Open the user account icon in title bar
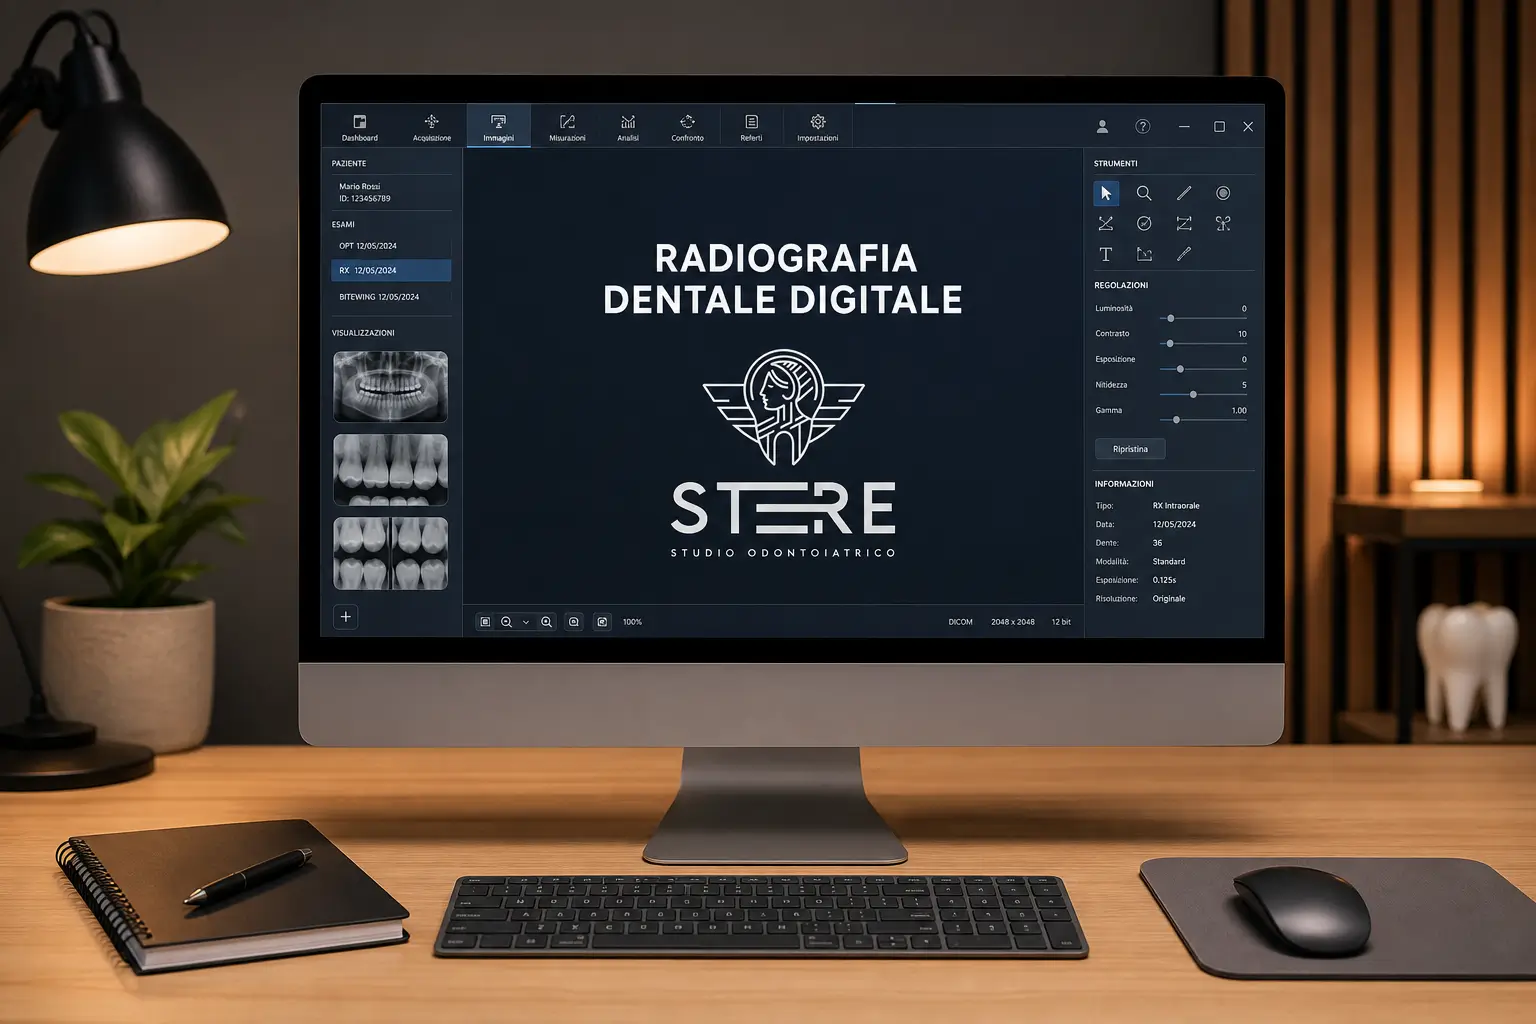Screen dimensions: 1536x1024 point(1102,126)
